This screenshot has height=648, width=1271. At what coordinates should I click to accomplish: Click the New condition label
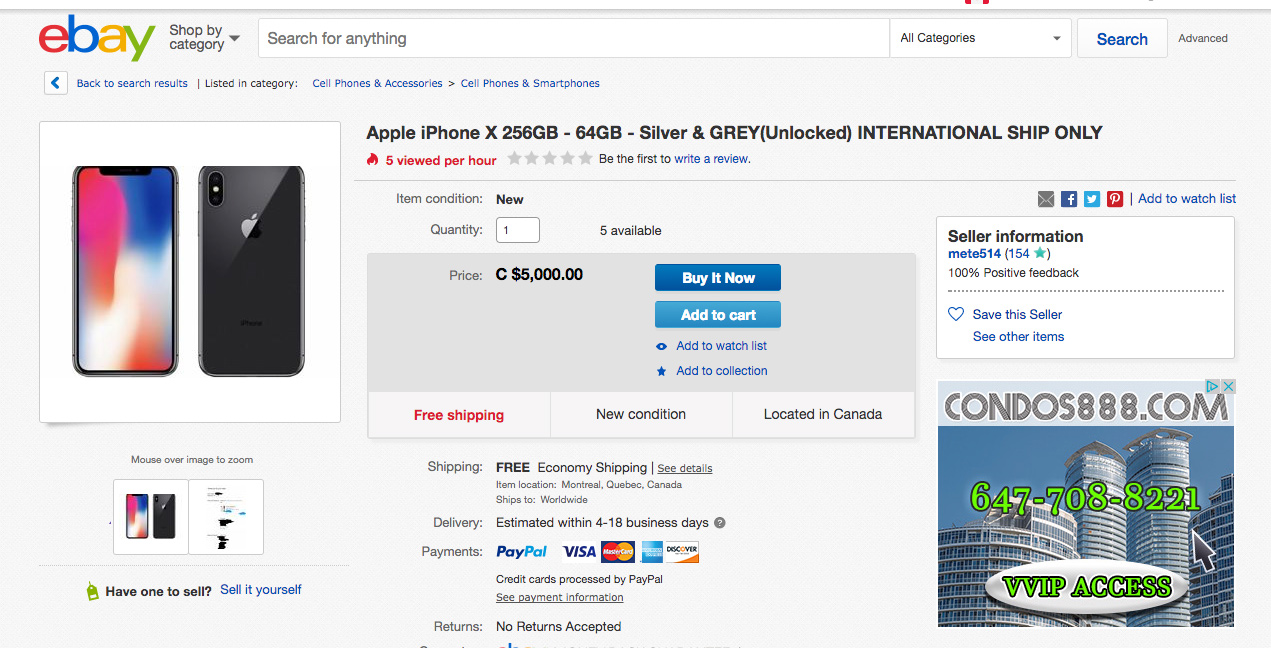[x=641, y=414]
